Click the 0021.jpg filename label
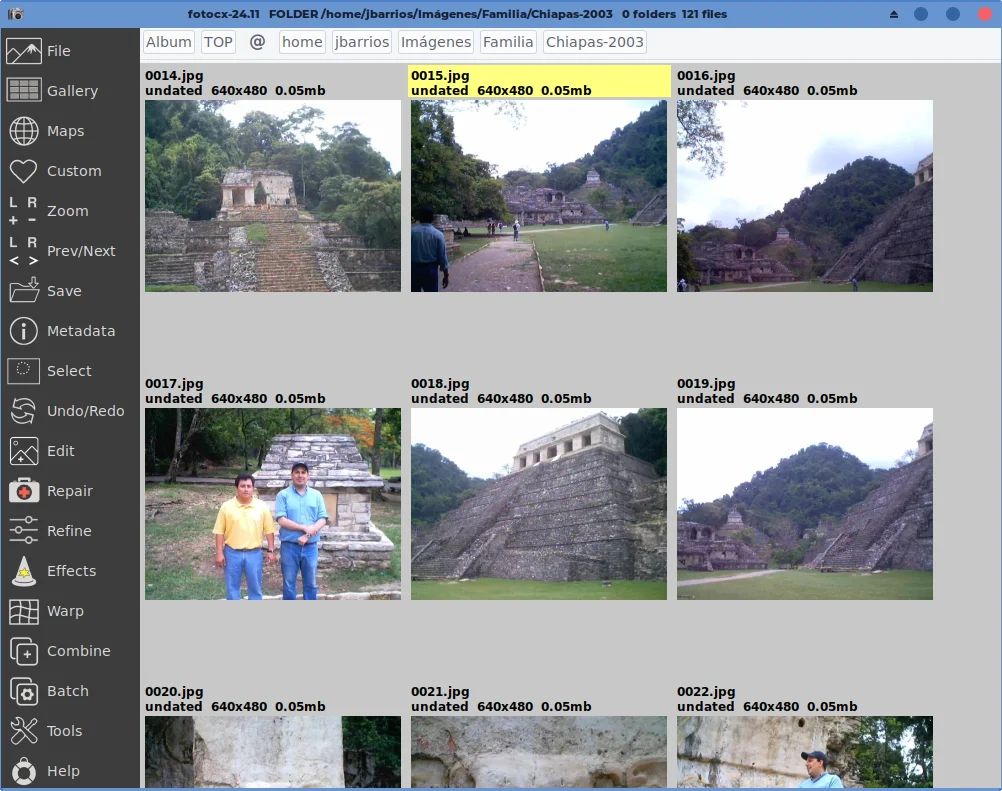 (x=440, y=691)
